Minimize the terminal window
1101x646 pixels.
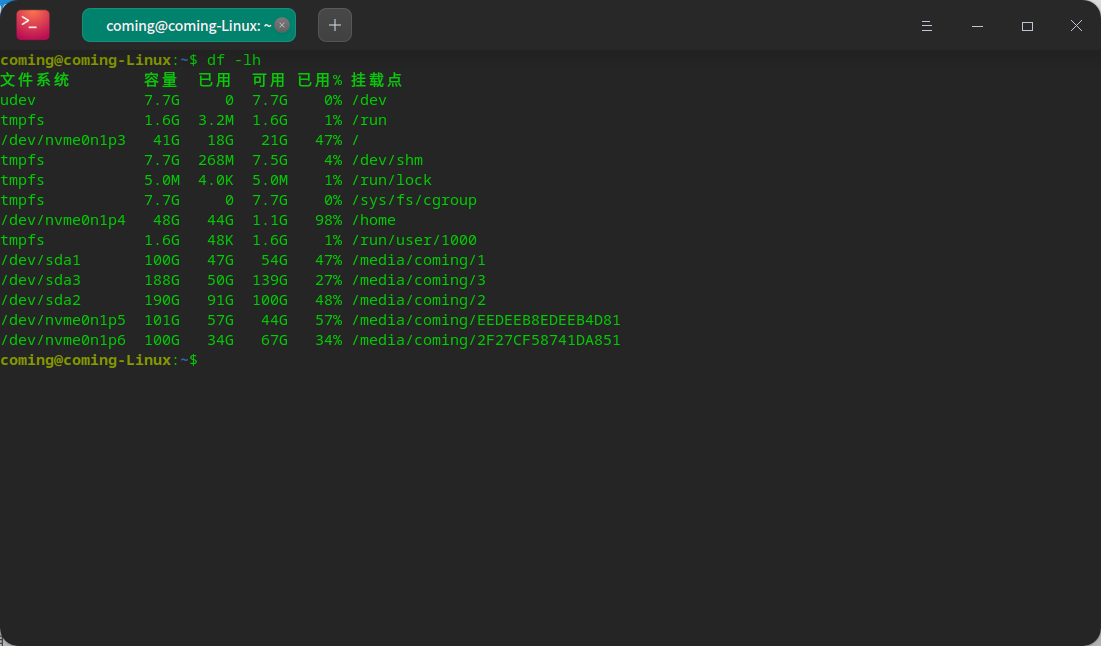click(x=977, y=26)
